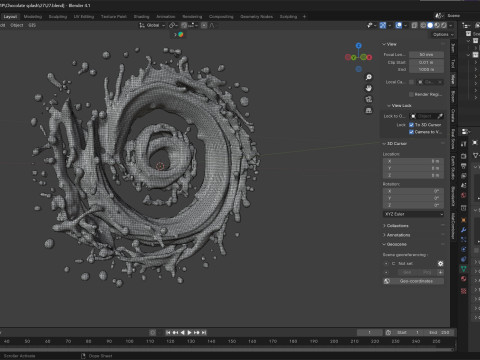Expand the Annotations panel
This screenshot has height=360, width=480.
pyautogui.click(x=396, y=235)
